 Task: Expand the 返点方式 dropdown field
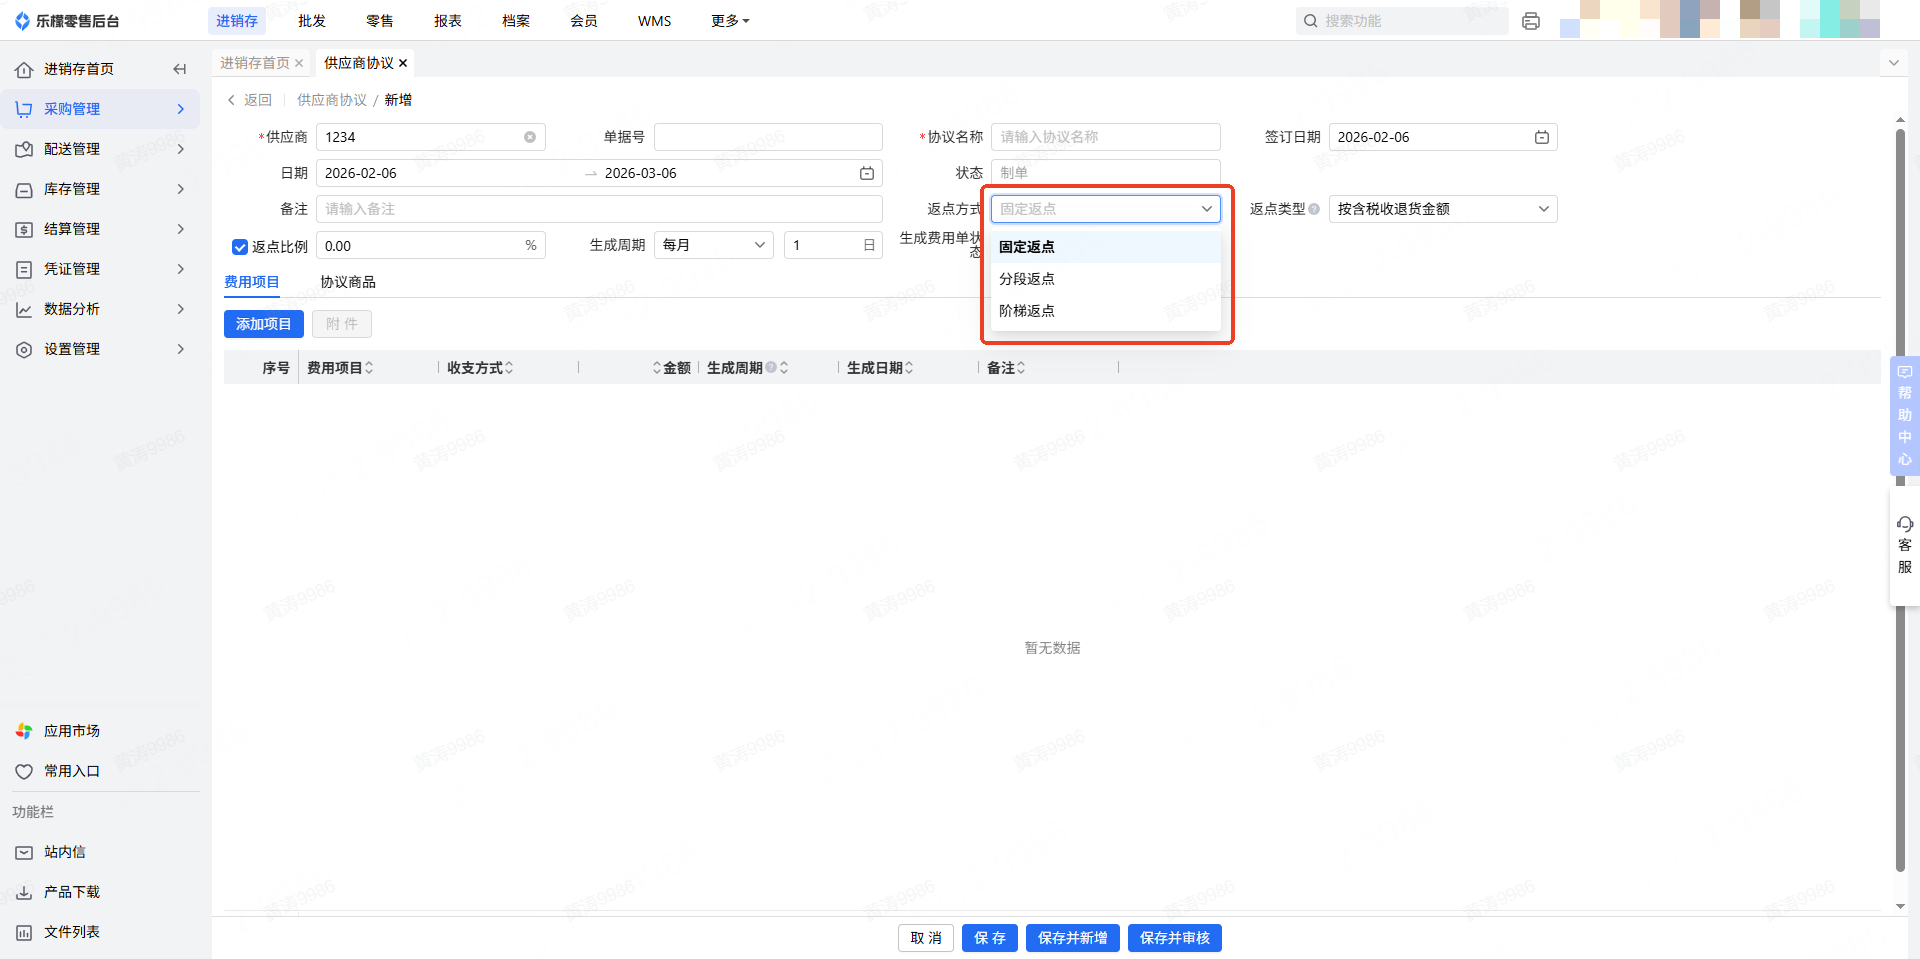1105,209
